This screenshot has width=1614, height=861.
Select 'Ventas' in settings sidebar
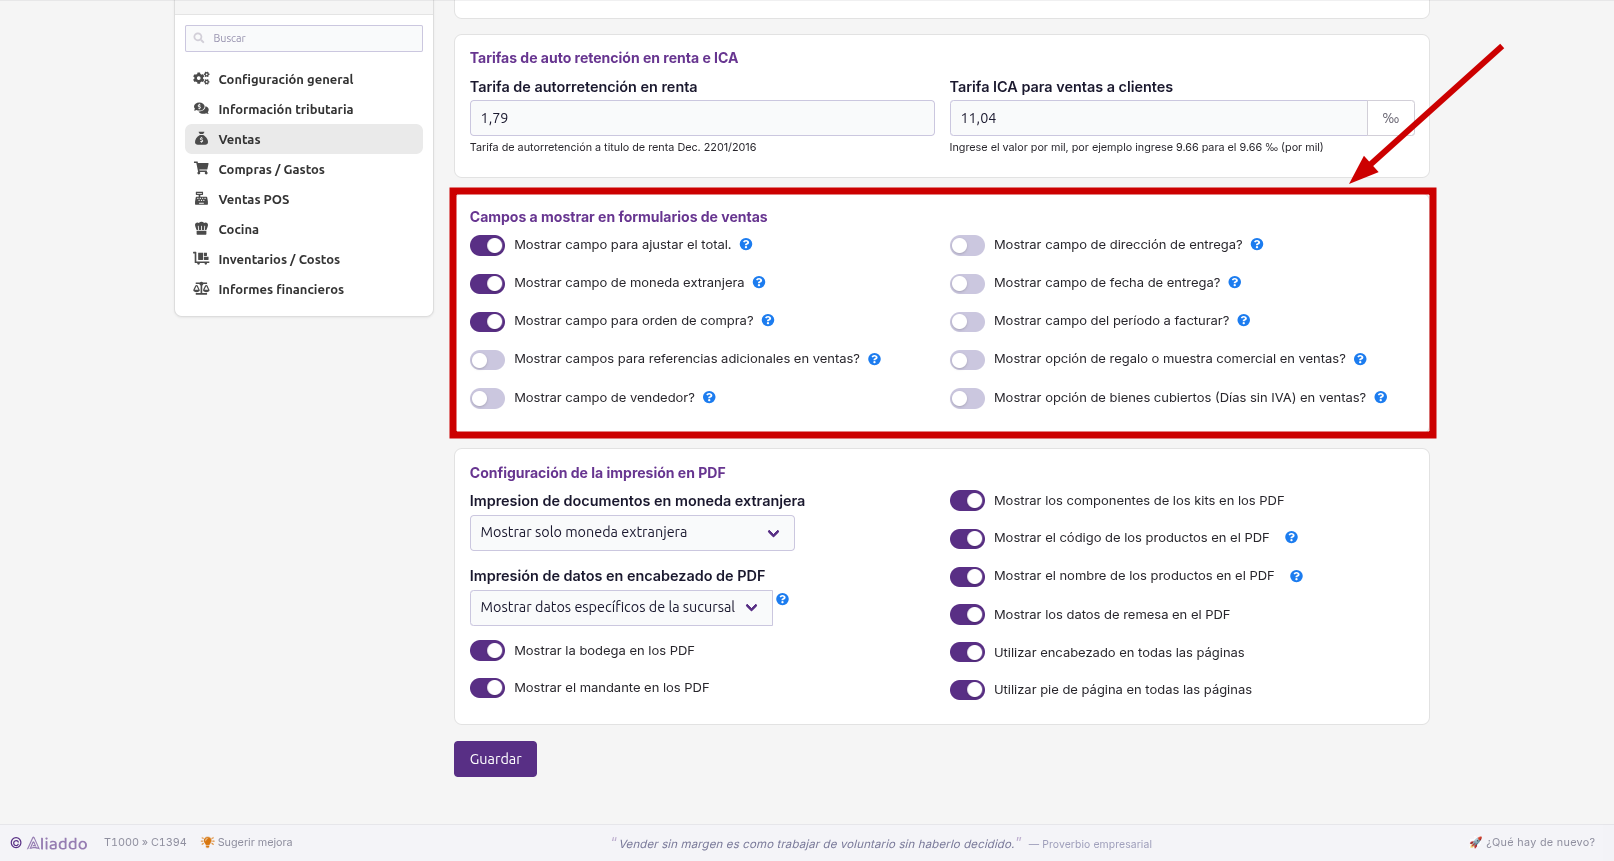click(304, 139)
